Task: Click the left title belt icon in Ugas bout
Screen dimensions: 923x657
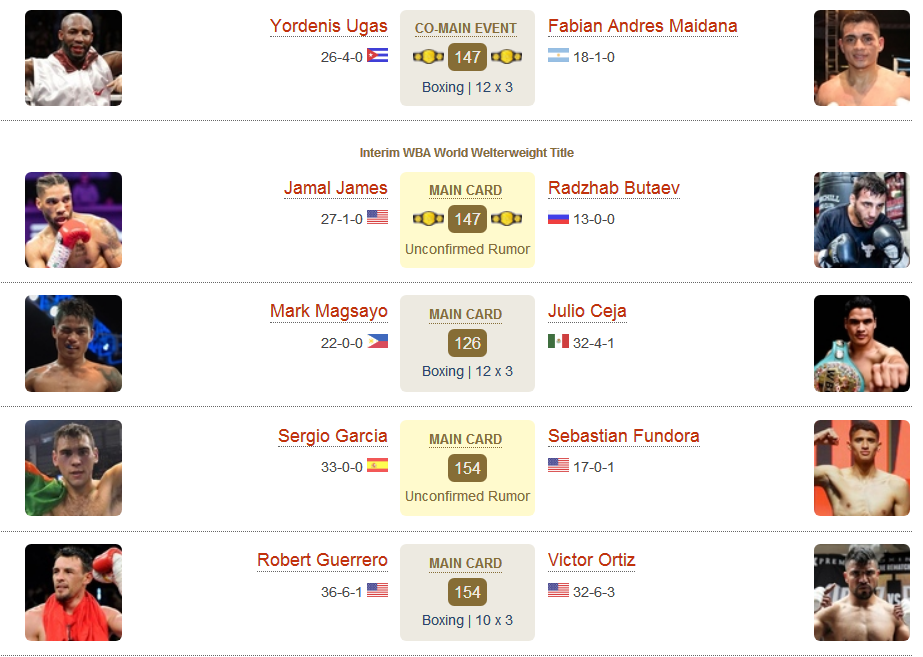Action: (428, 57)
